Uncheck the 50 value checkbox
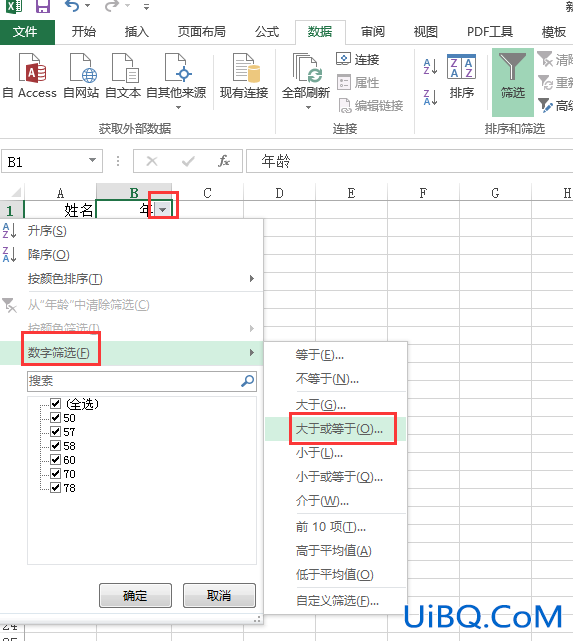The height and width of the screenshot is (641, 573). pos(56,418)
